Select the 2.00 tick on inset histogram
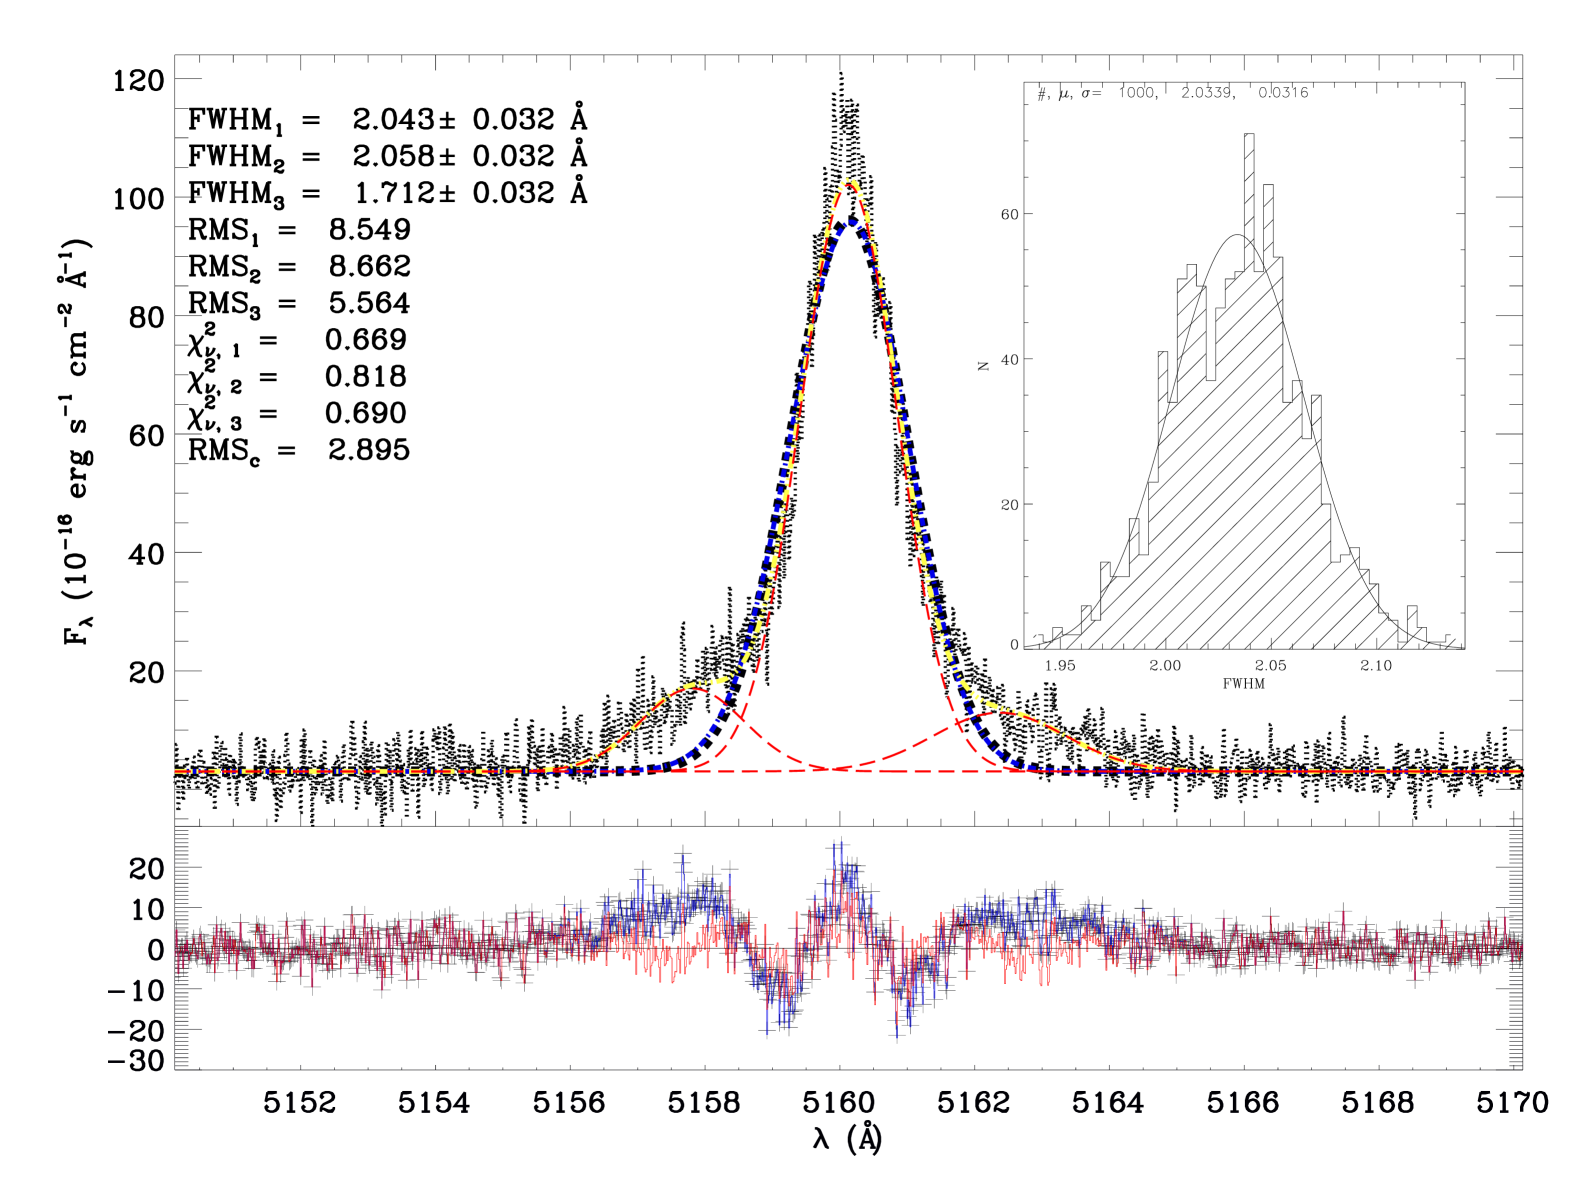 tap(1165, 666)
